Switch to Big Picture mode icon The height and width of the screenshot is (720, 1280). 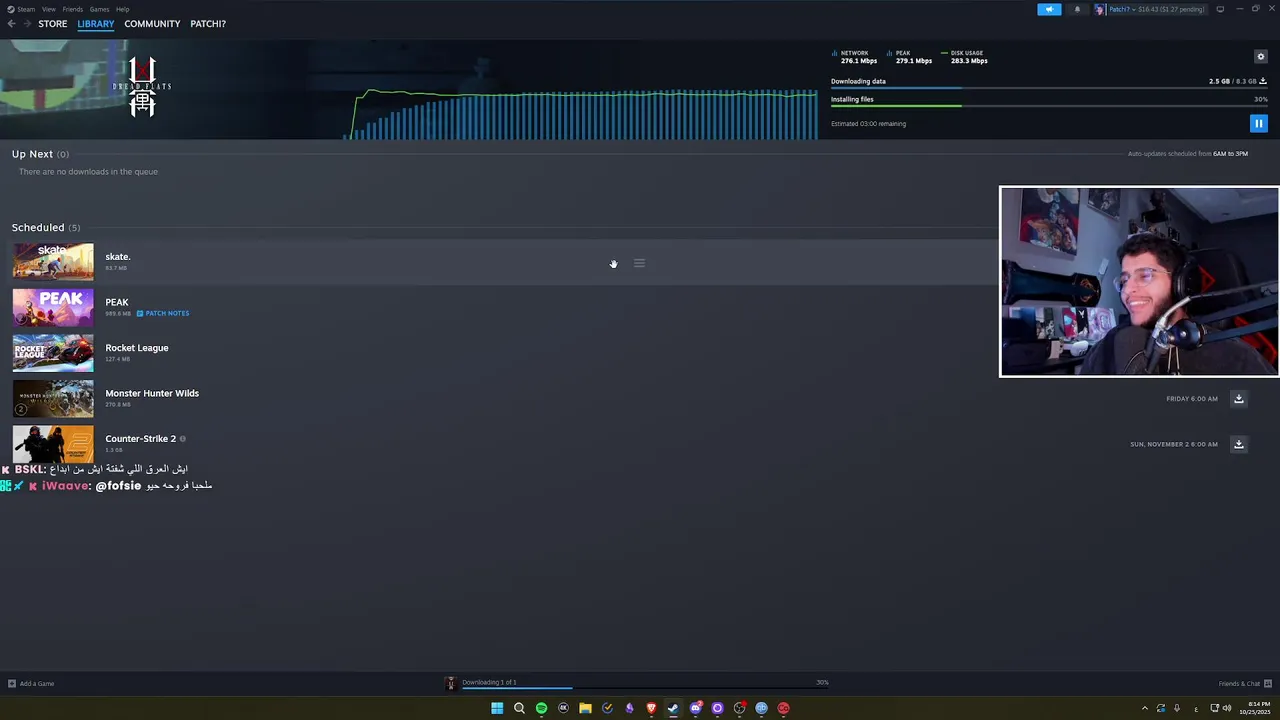(x=1220, y=9)
